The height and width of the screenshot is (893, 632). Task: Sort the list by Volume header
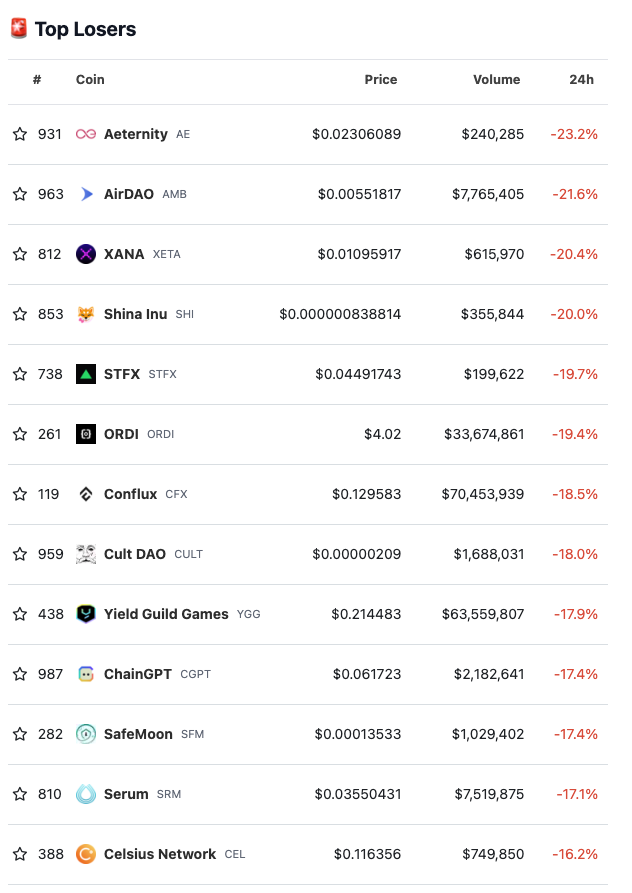point(496,80)
